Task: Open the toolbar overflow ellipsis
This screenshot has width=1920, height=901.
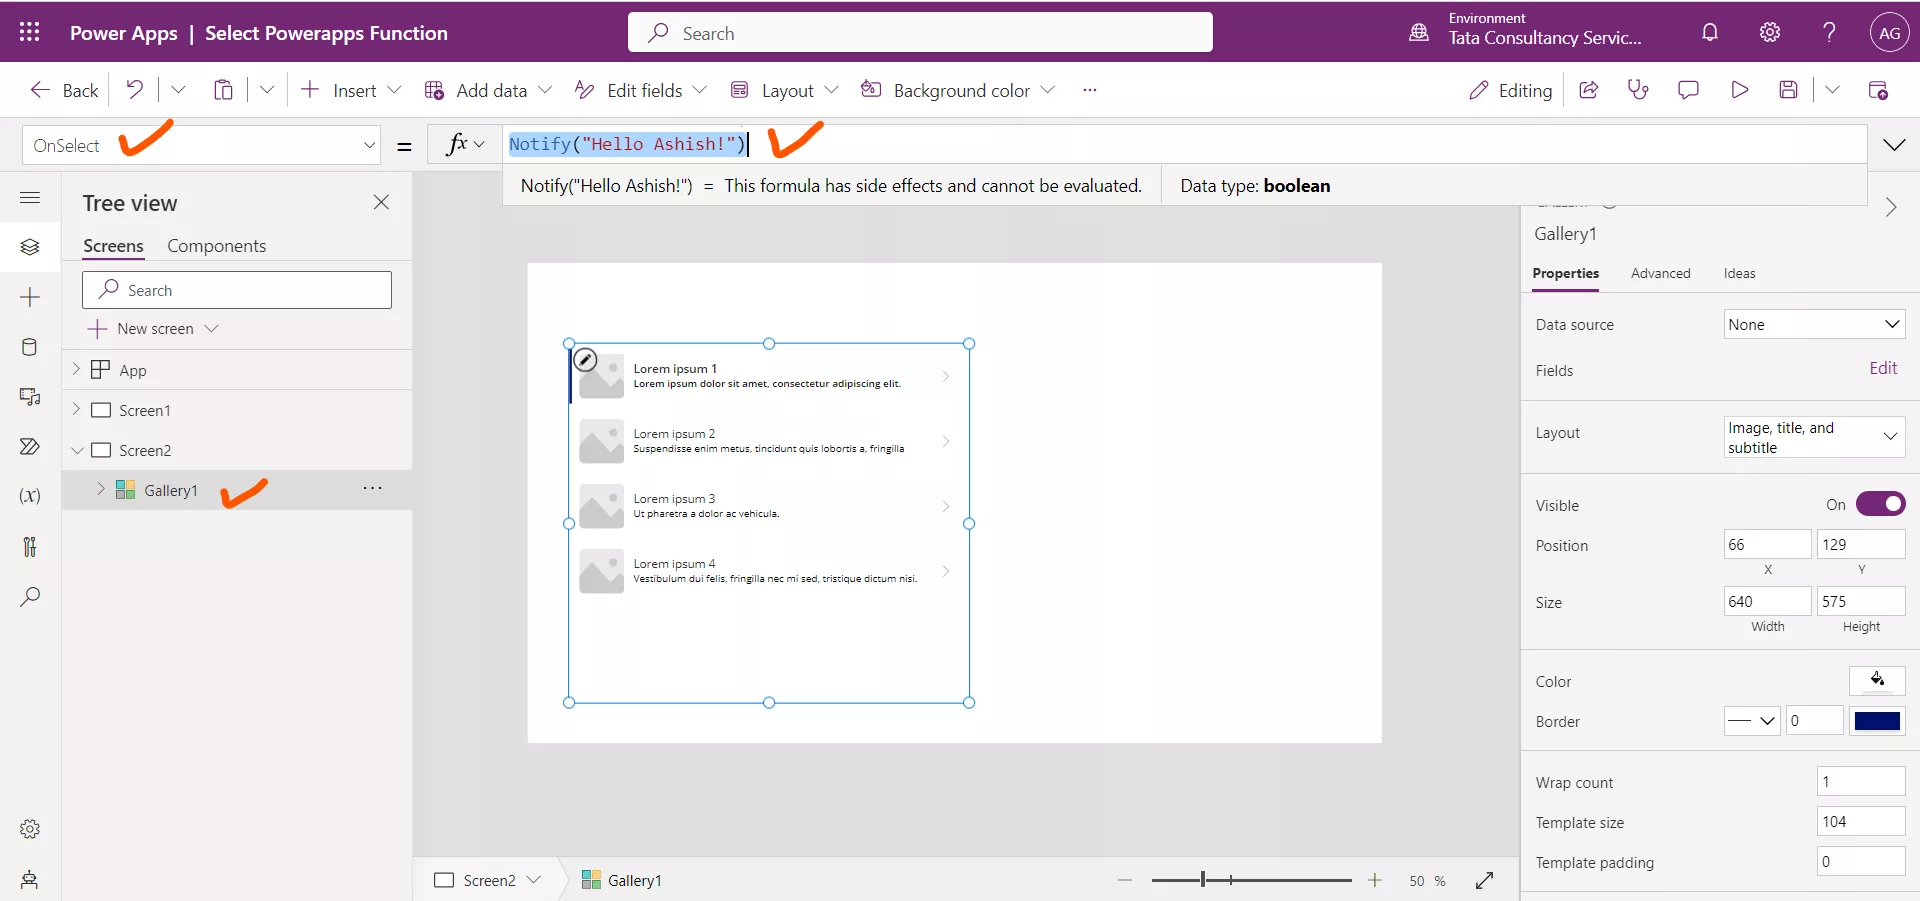Action: pos(1090,90)
